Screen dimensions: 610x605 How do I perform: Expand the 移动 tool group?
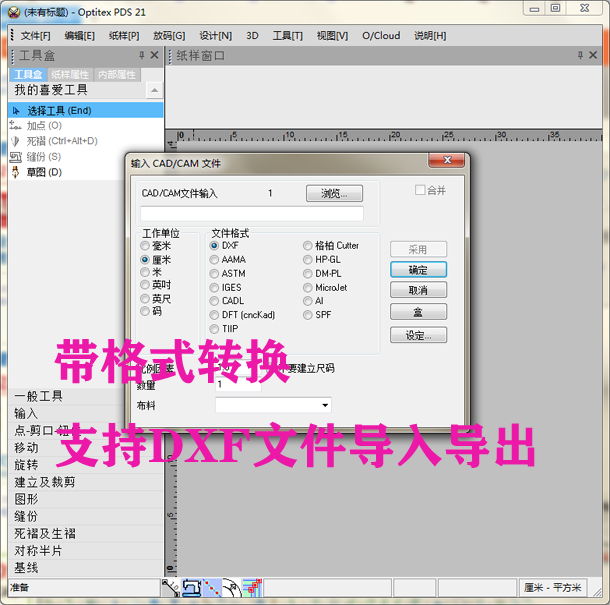pos(85,448)
